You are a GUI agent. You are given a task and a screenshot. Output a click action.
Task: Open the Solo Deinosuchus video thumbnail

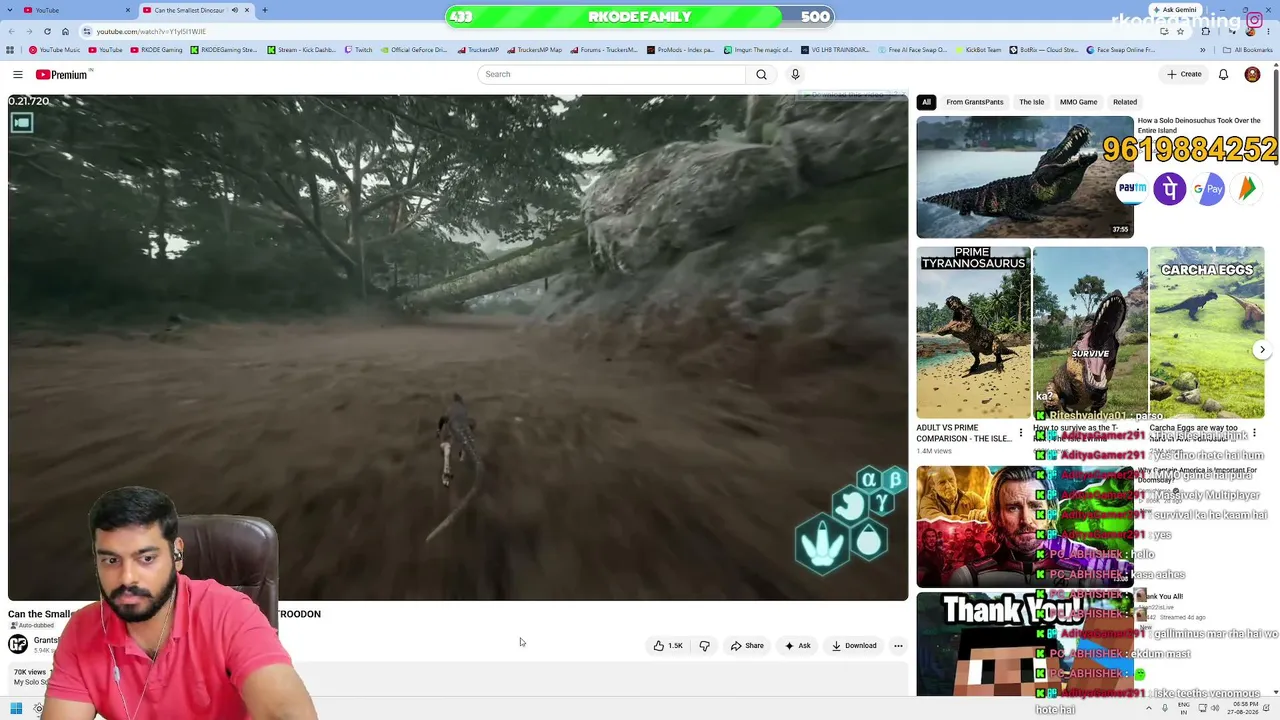1025,177
